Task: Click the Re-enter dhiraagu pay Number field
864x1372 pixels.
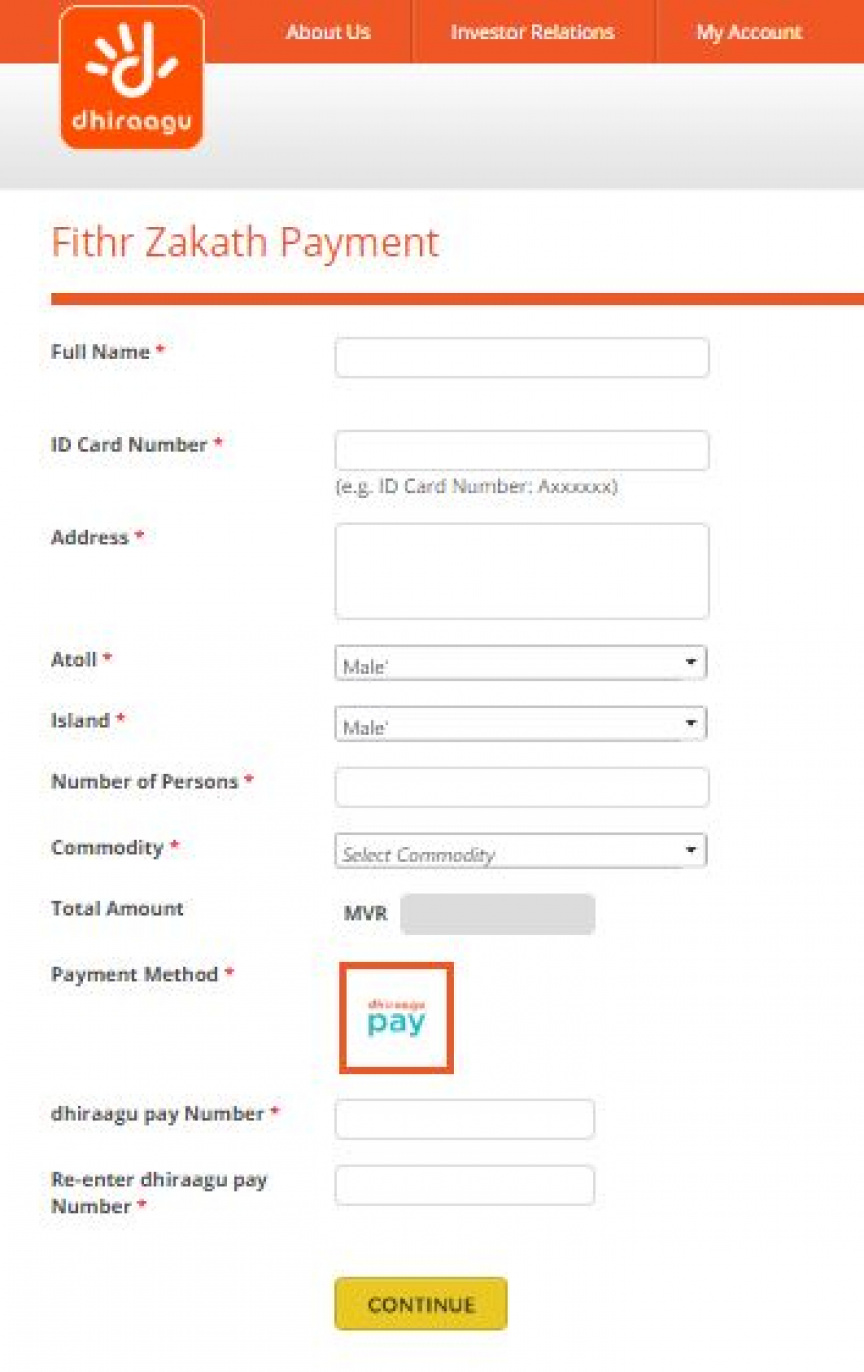Action: [464, 1185]
